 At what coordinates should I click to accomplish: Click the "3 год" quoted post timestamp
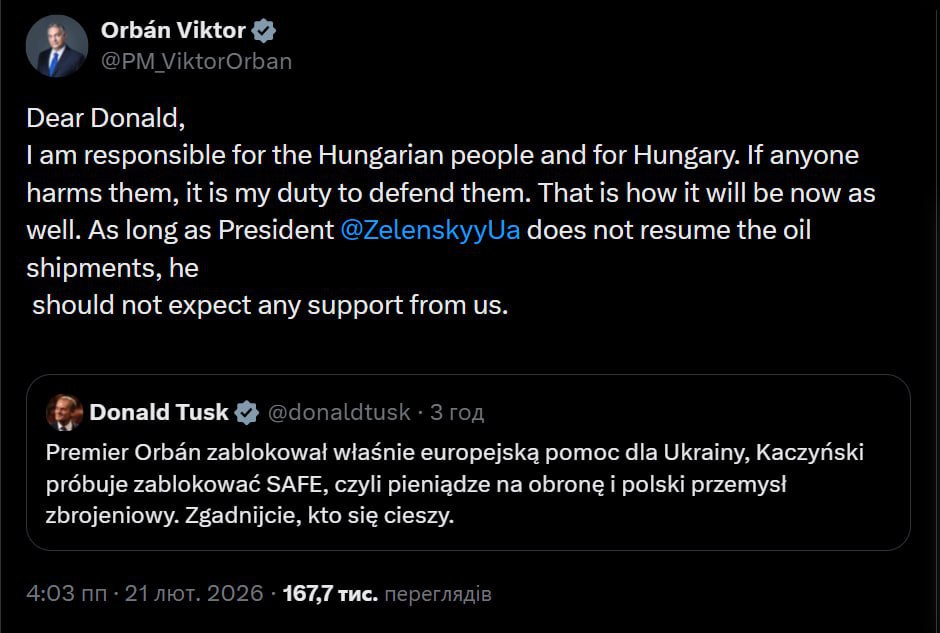(457, 412)
